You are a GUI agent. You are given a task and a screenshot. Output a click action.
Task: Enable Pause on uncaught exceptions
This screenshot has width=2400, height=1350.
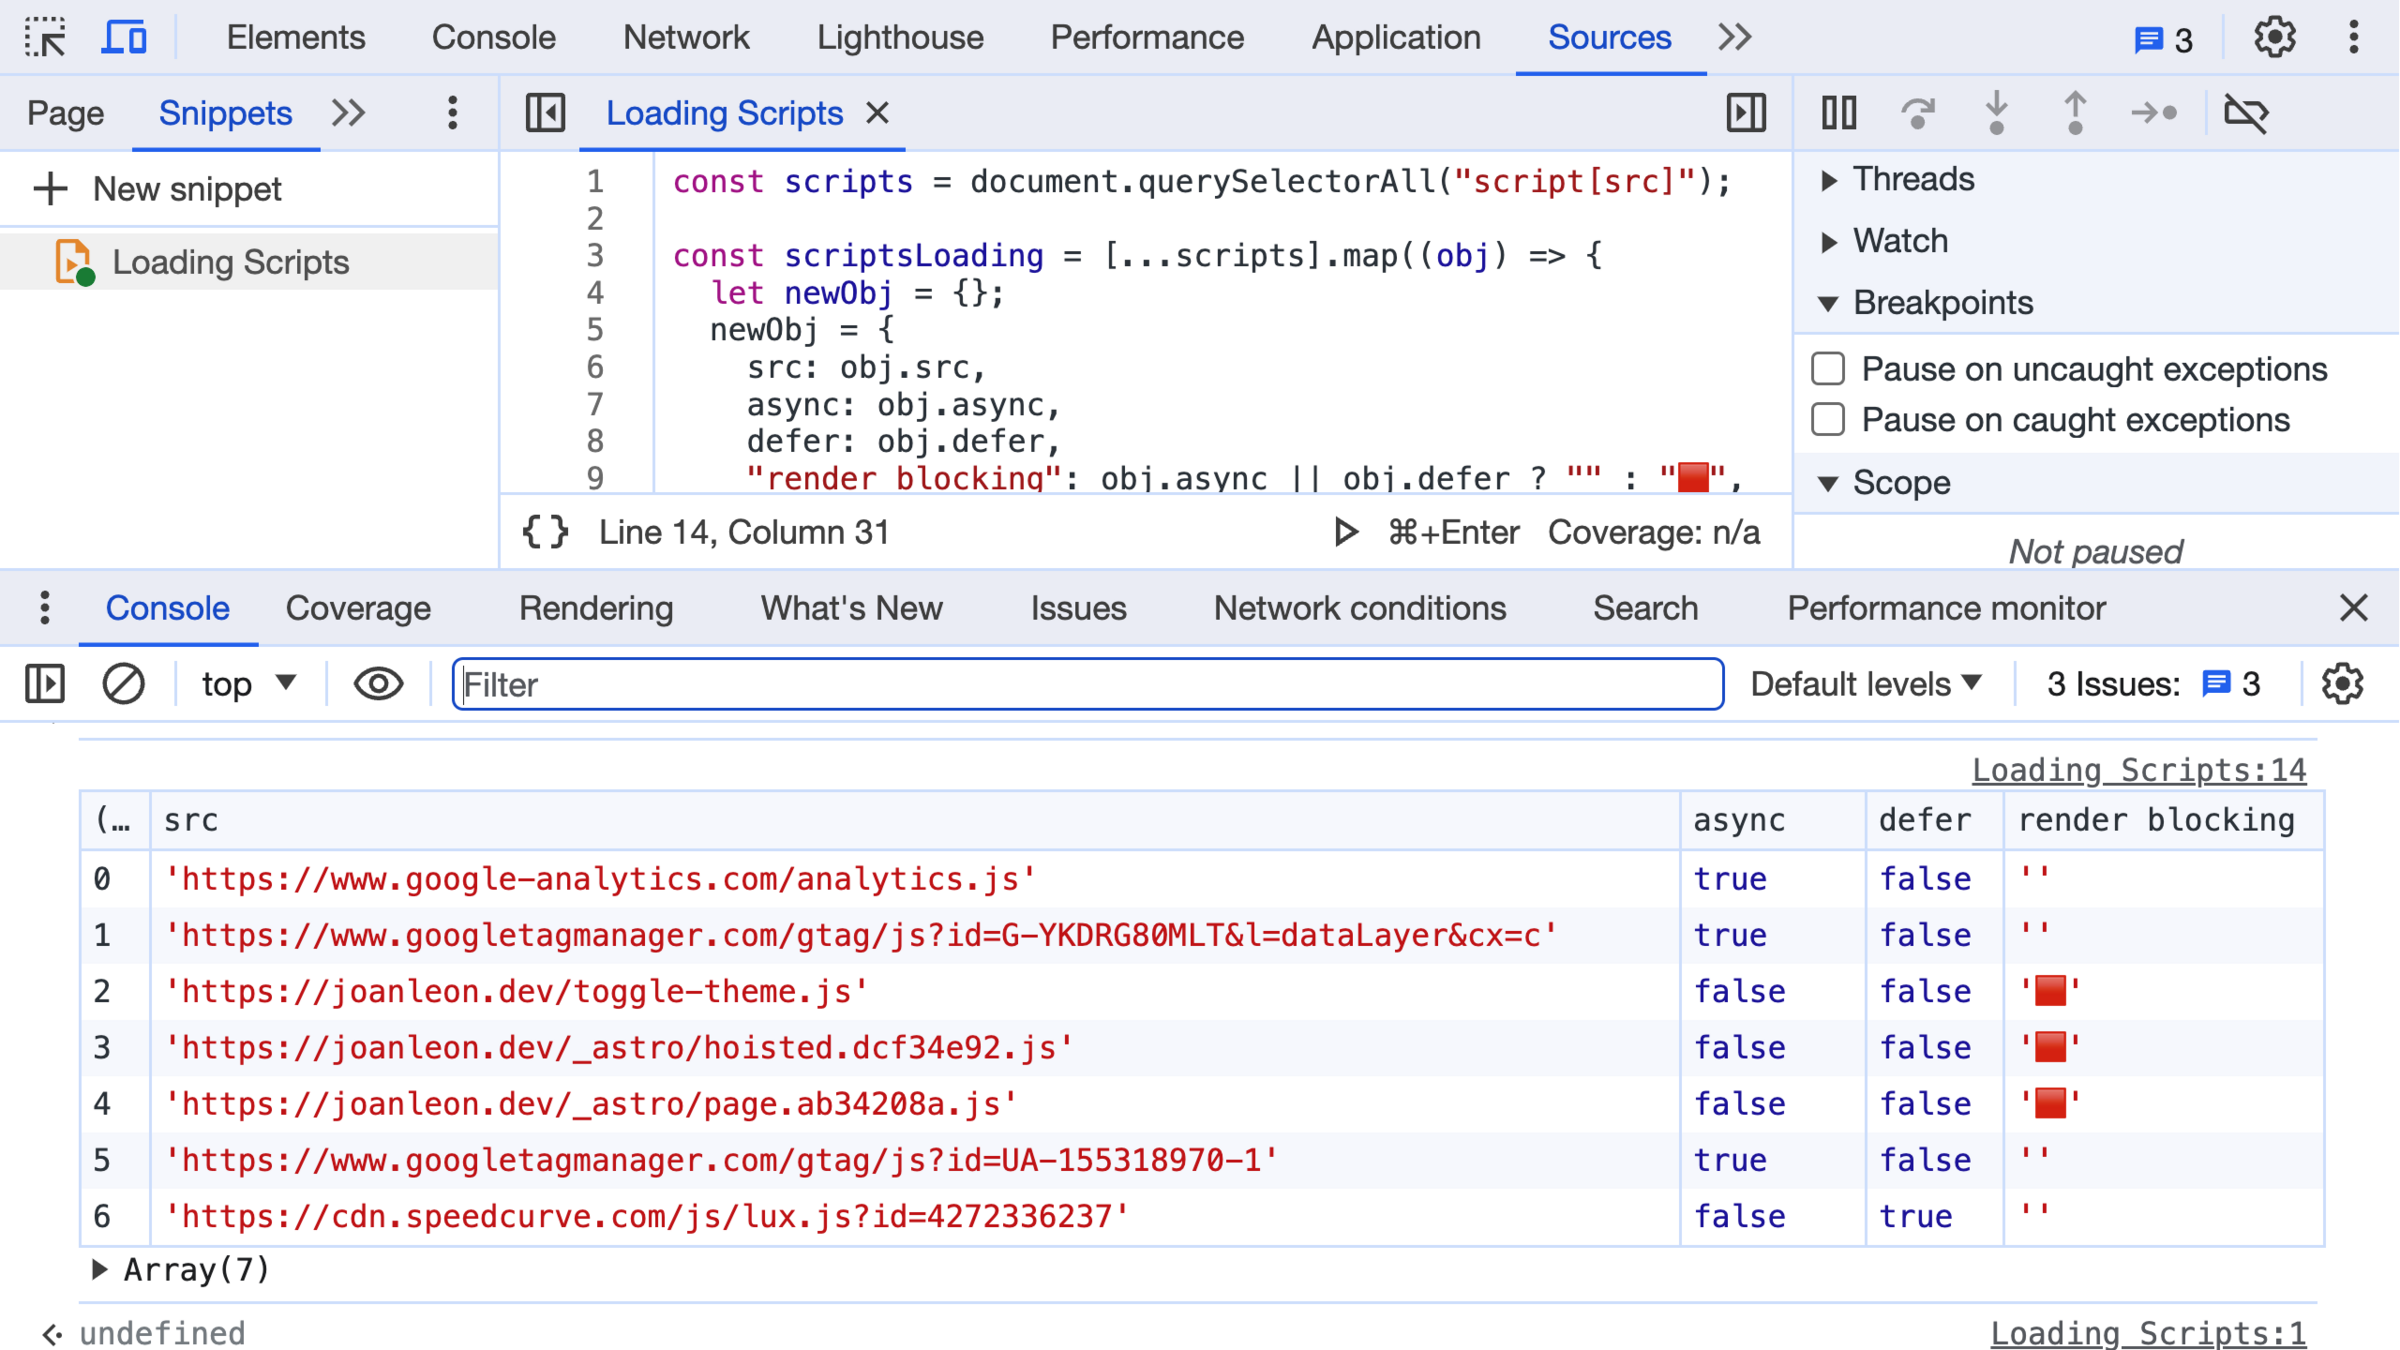[x=1828, y=369]
